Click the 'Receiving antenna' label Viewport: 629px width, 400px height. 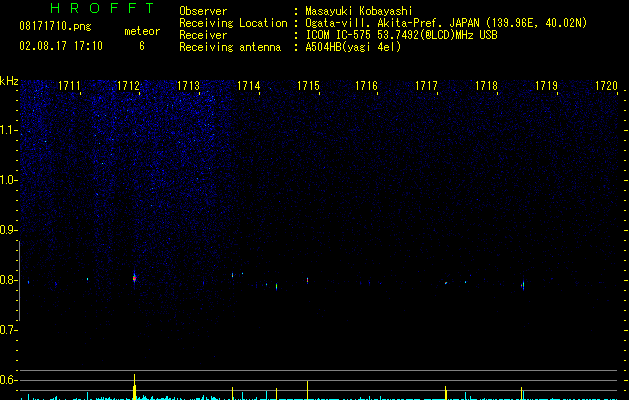pos(230,47)
